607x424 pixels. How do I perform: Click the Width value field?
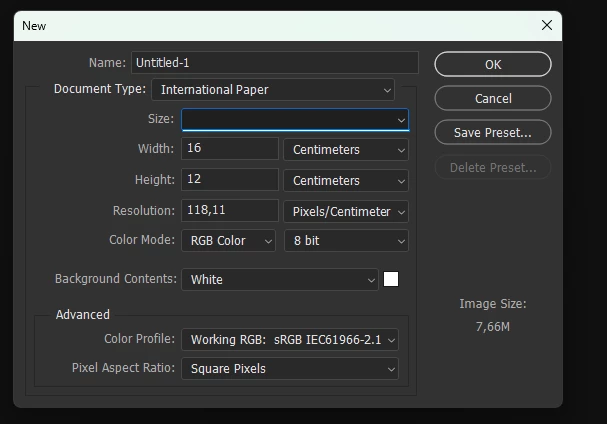point(230,148)
